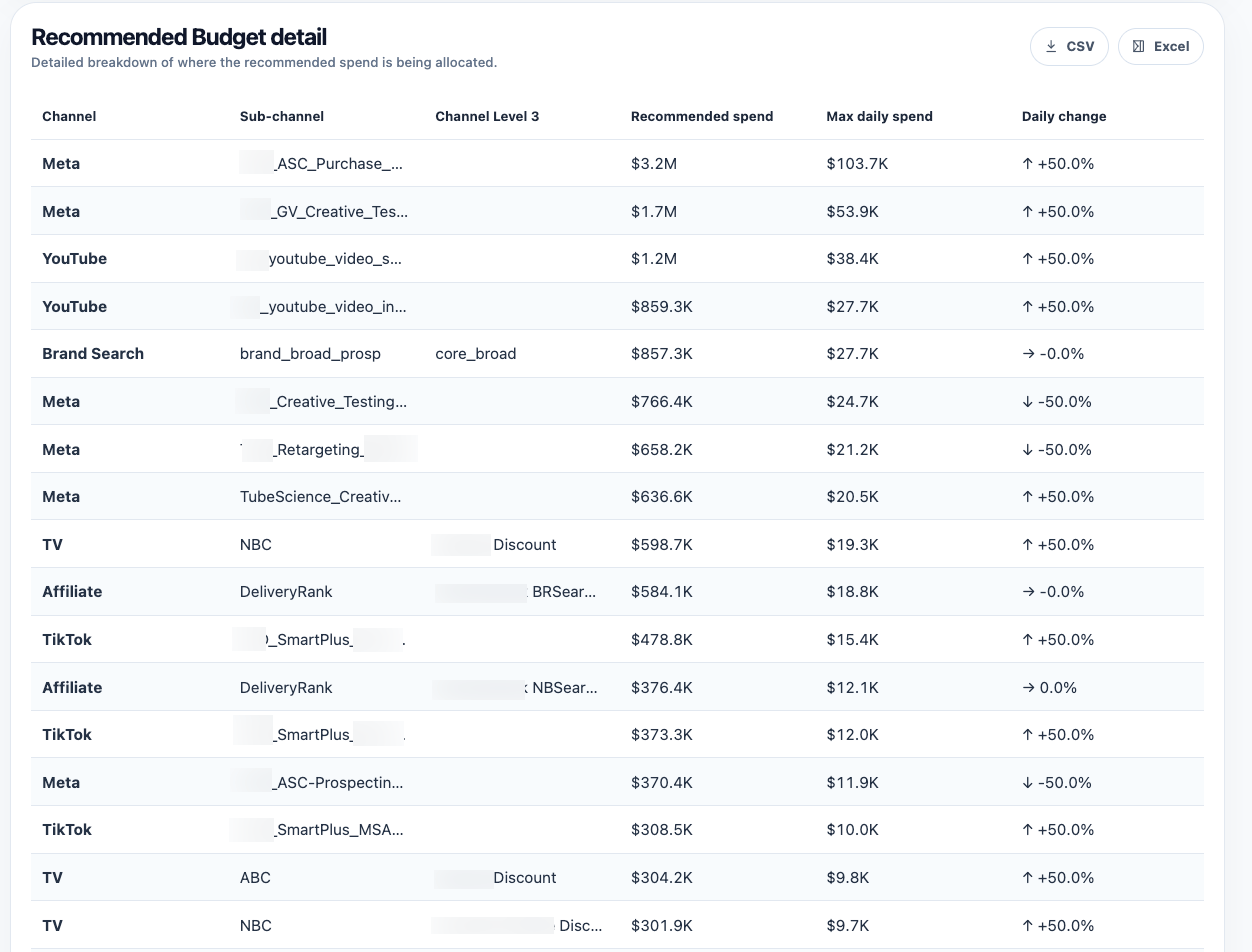This screenshot has width=1252, height=952.
Task: Select the Recommended Budget detail heading
Action: (x=179, y=37)
